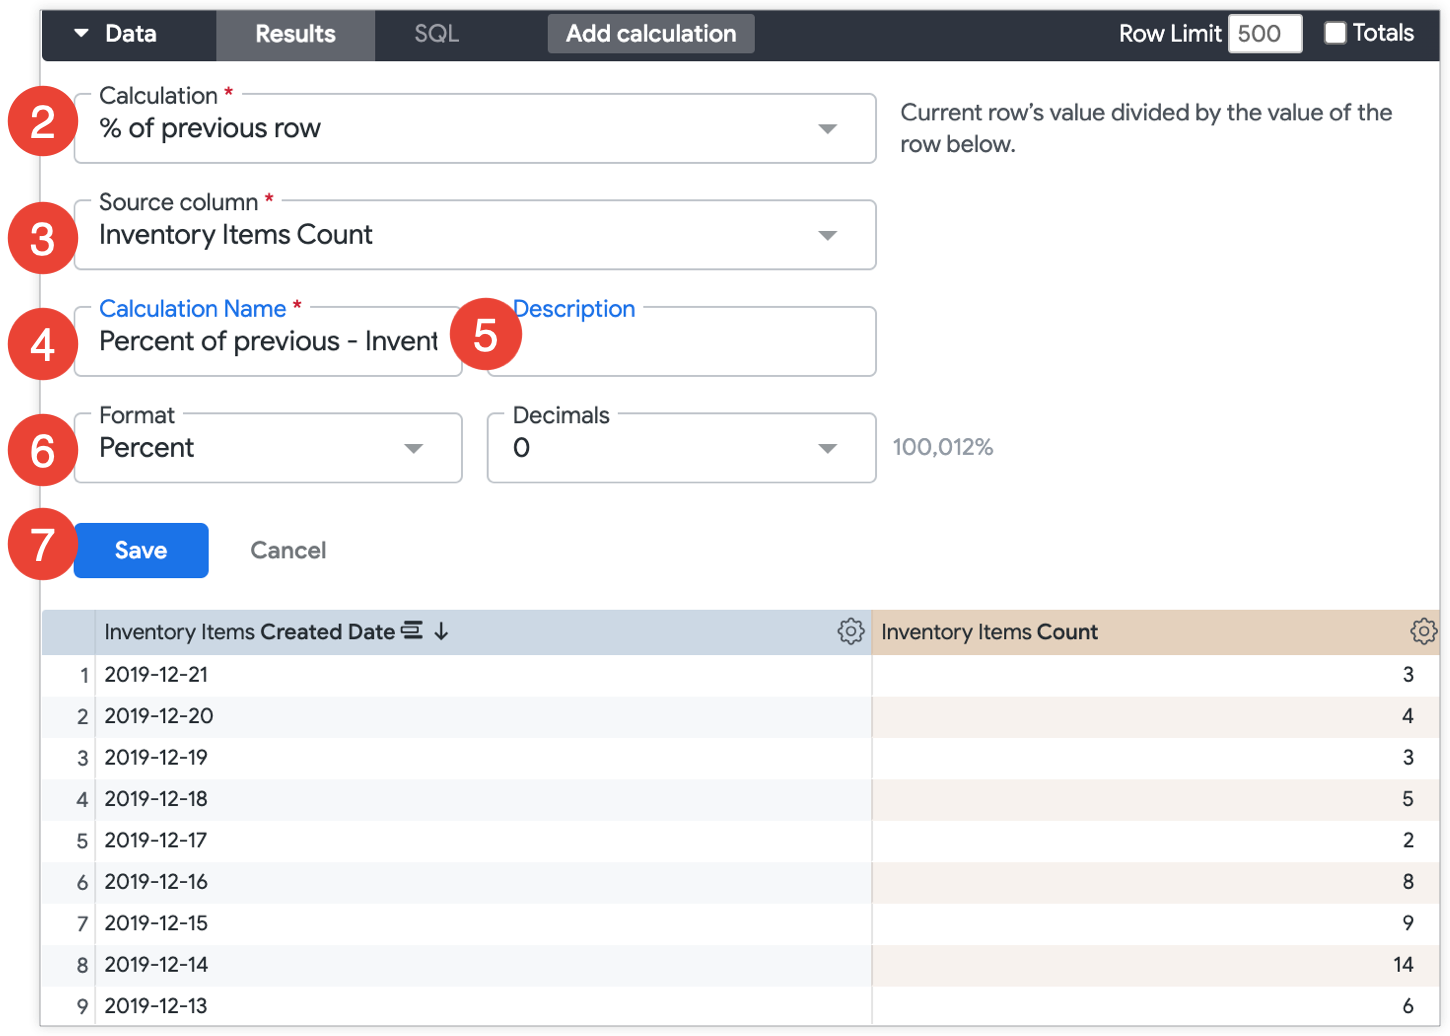Enable the Totals checkbox
This screenshot has height=1036, width=1450.
(1335, 33)
